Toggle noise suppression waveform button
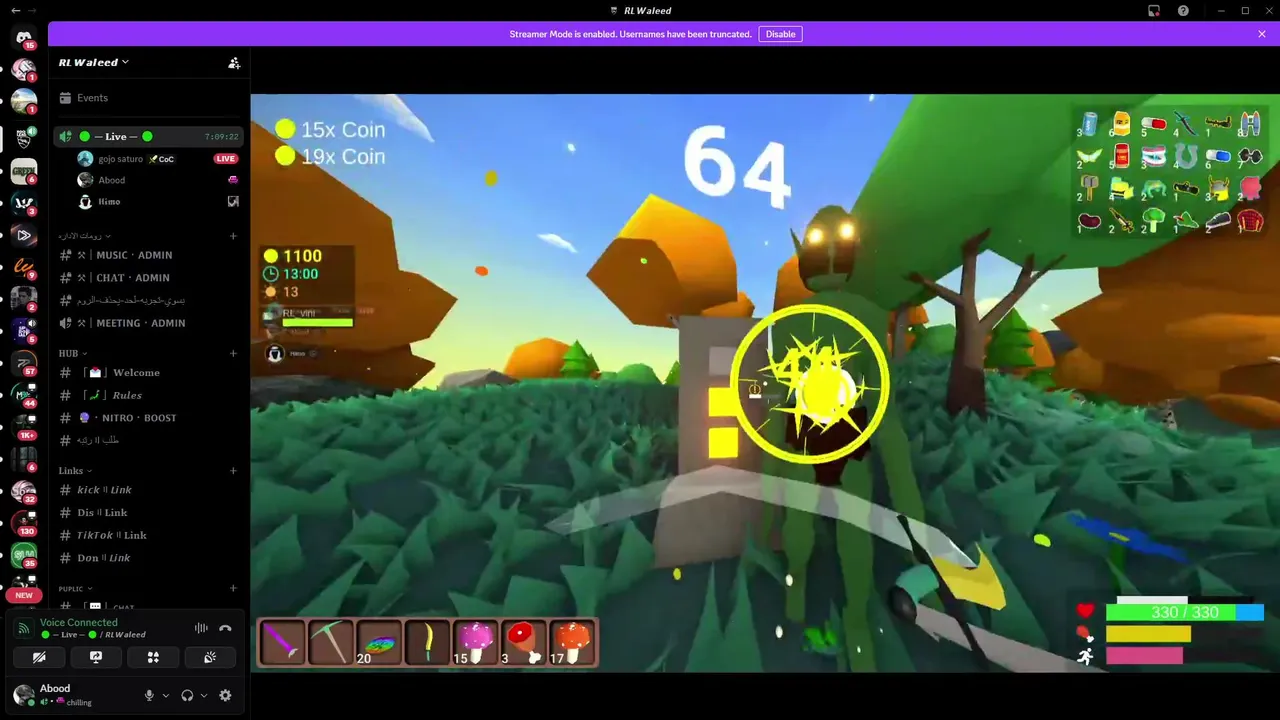The image size is (1280, 720). (201, 628)
